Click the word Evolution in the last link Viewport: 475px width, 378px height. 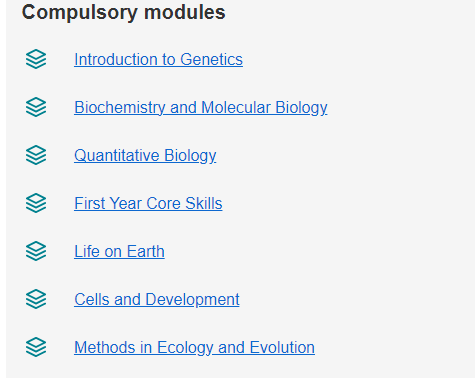[282, 348]
